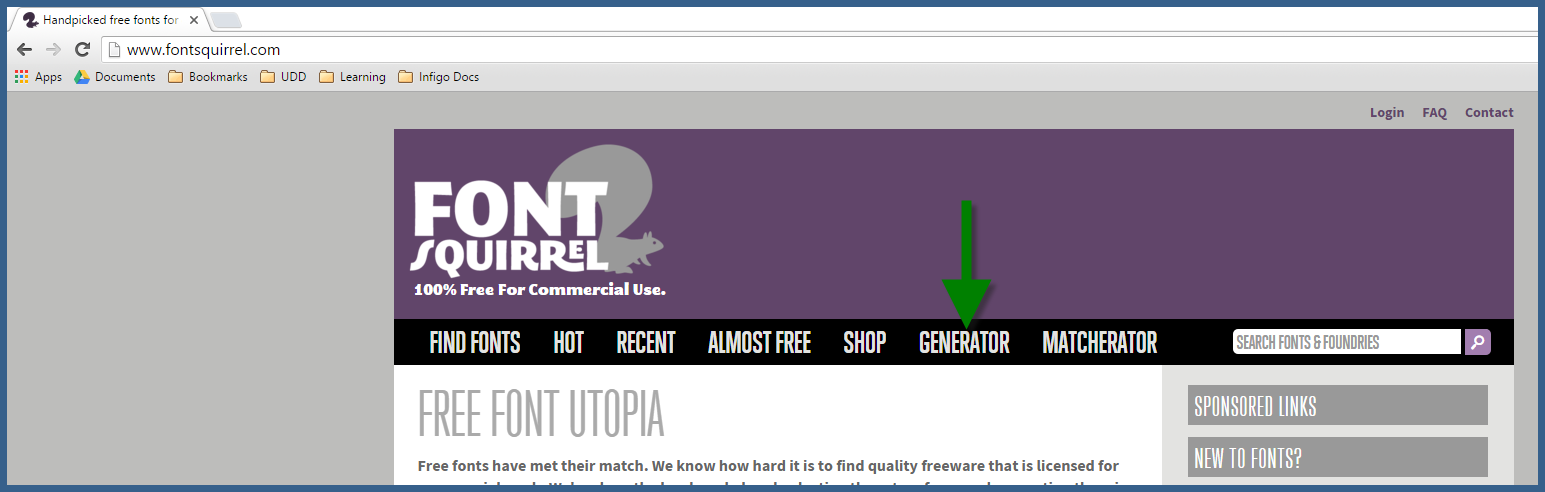The width and height of the screenshot is (1545, 492).
Task: Click the New To Fonts? heading
Action: (1338, 458)
